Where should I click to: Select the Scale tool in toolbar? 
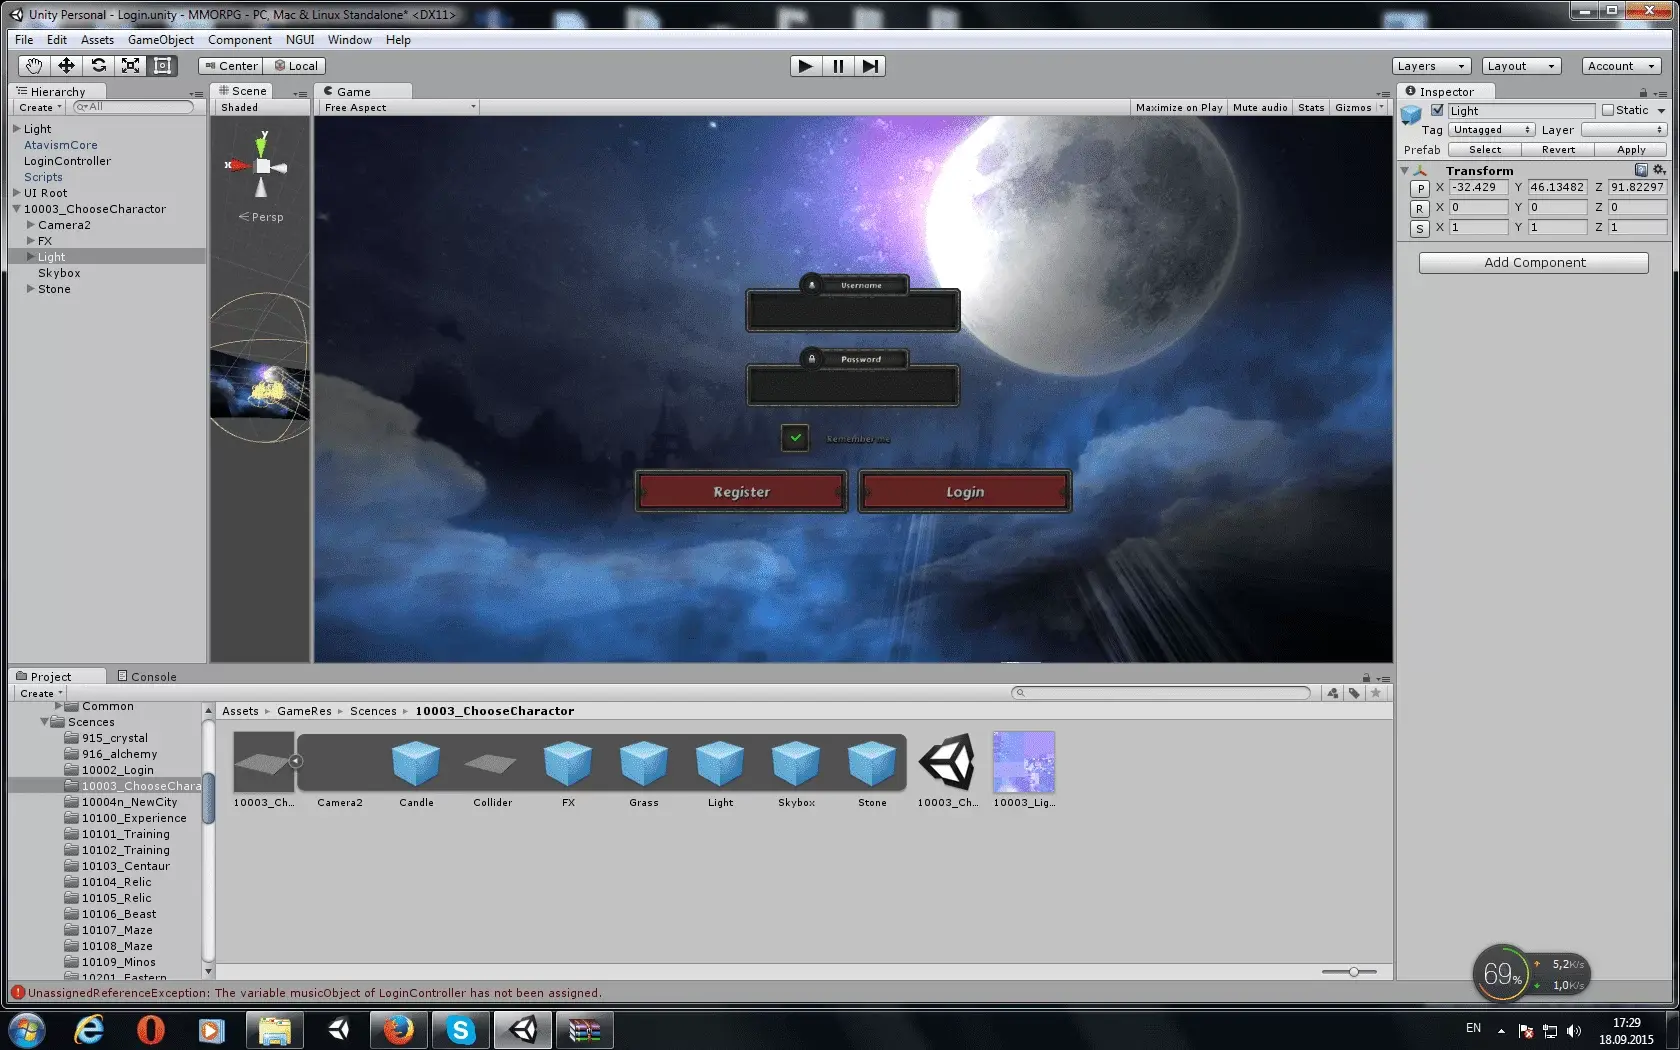pos(130,66)
